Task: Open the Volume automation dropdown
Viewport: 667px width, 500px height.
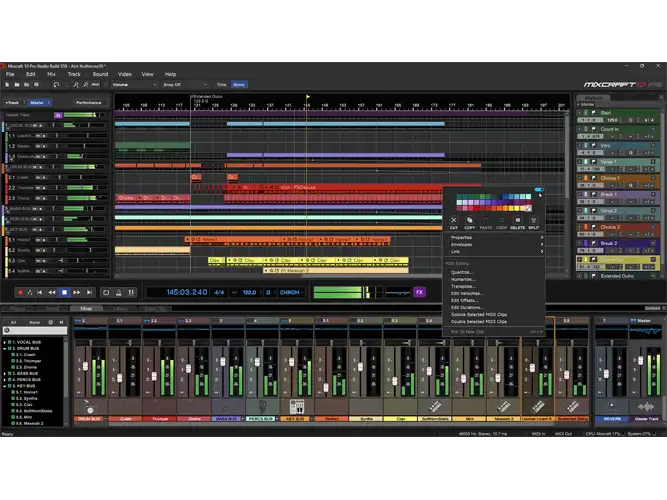Action: pos(134,85)
